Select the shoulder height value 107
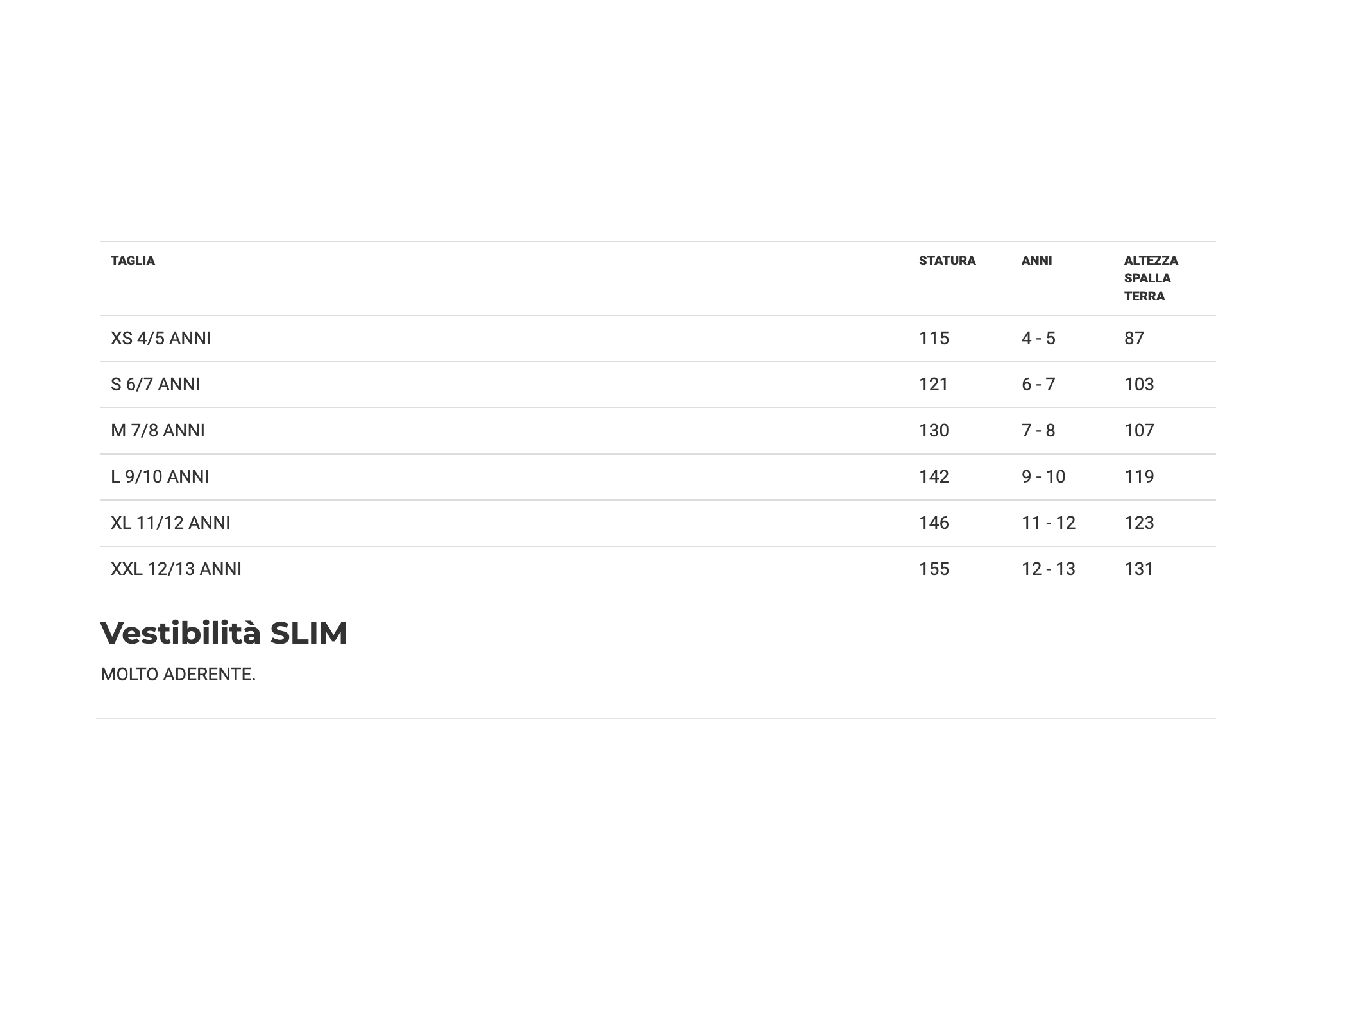The width and height of the screenshot is (1362, 1023). tap(1139, 430)
